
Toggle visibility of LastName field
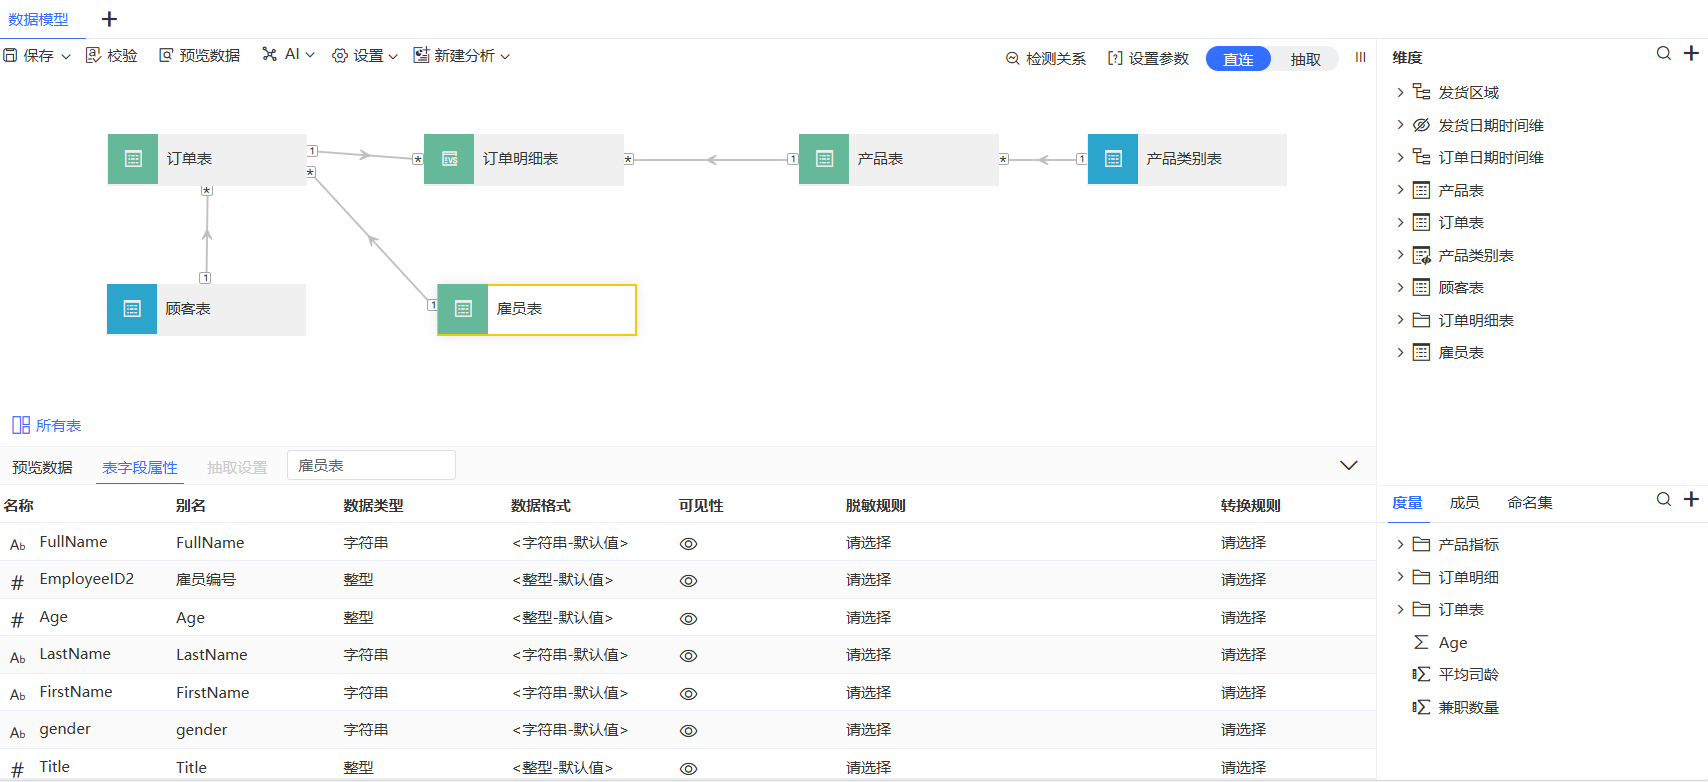pos(688,656)
